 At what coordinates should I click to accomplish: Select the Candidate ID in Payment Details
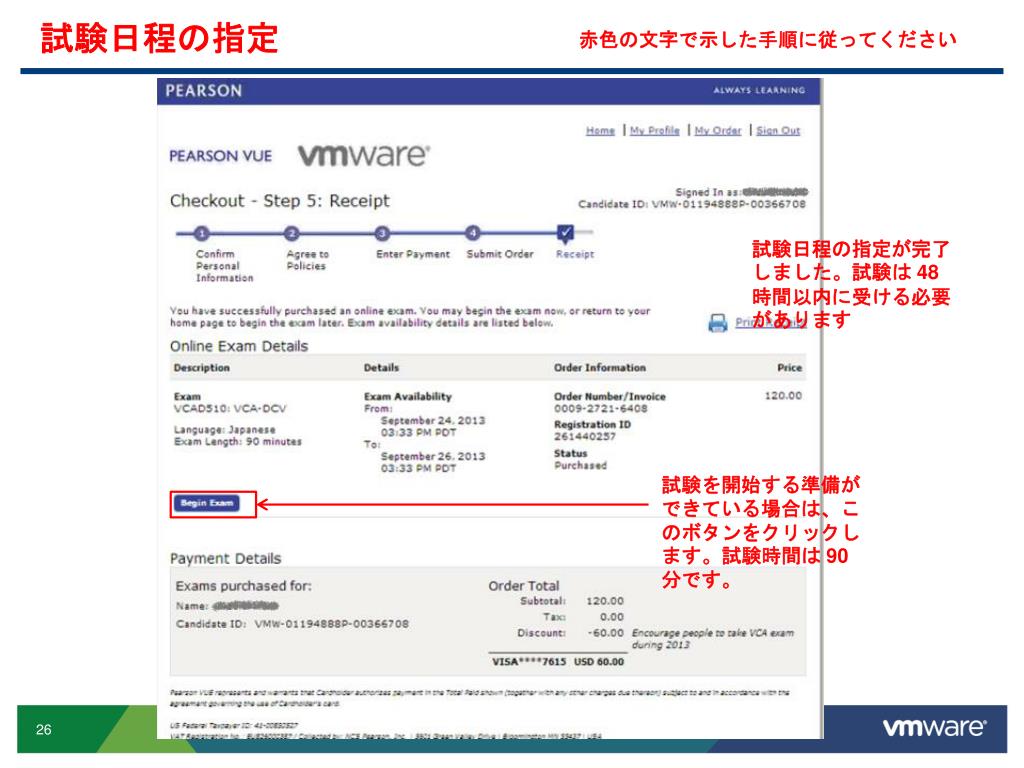point(332,624)
